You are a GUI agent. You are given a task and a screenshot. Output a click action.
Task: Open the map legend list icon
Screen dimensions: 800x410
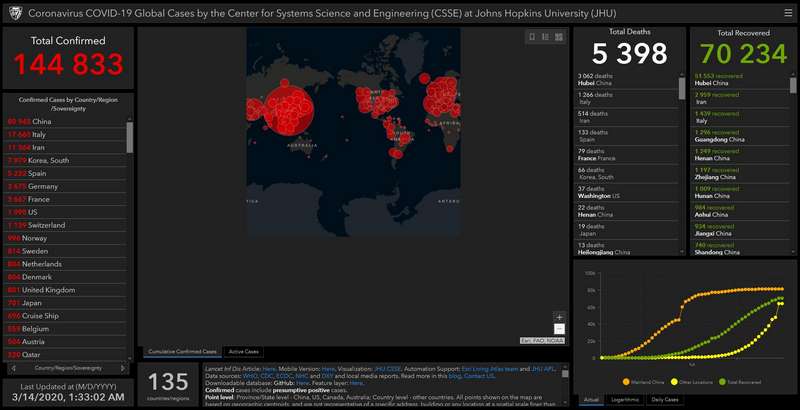click(545, 37)
